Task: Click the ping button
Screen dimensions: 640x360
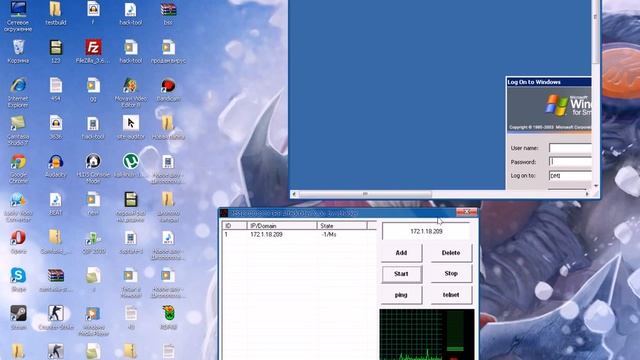Action: click(401, 295)
